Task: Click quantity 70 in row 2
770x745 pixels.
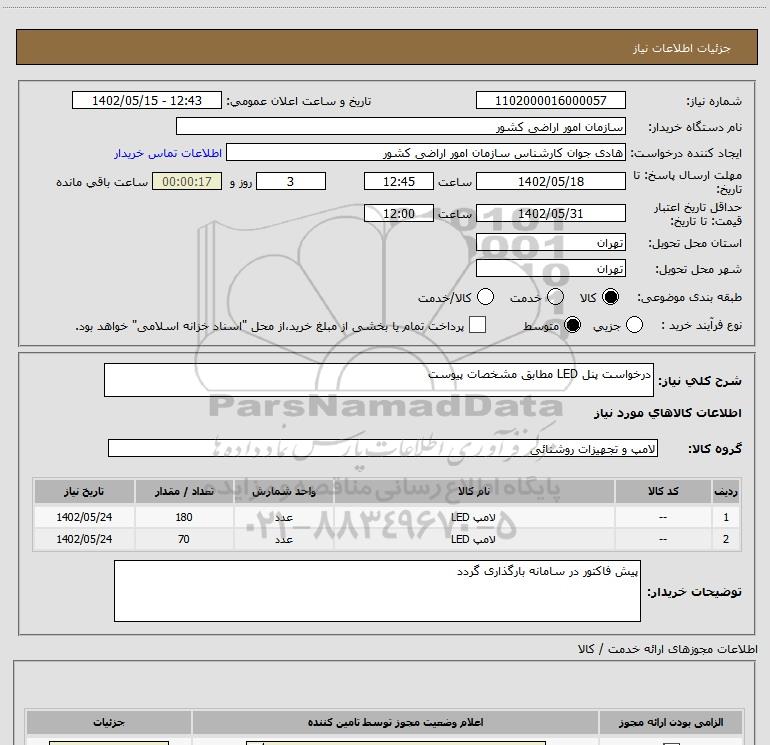Action: point(184,539)
